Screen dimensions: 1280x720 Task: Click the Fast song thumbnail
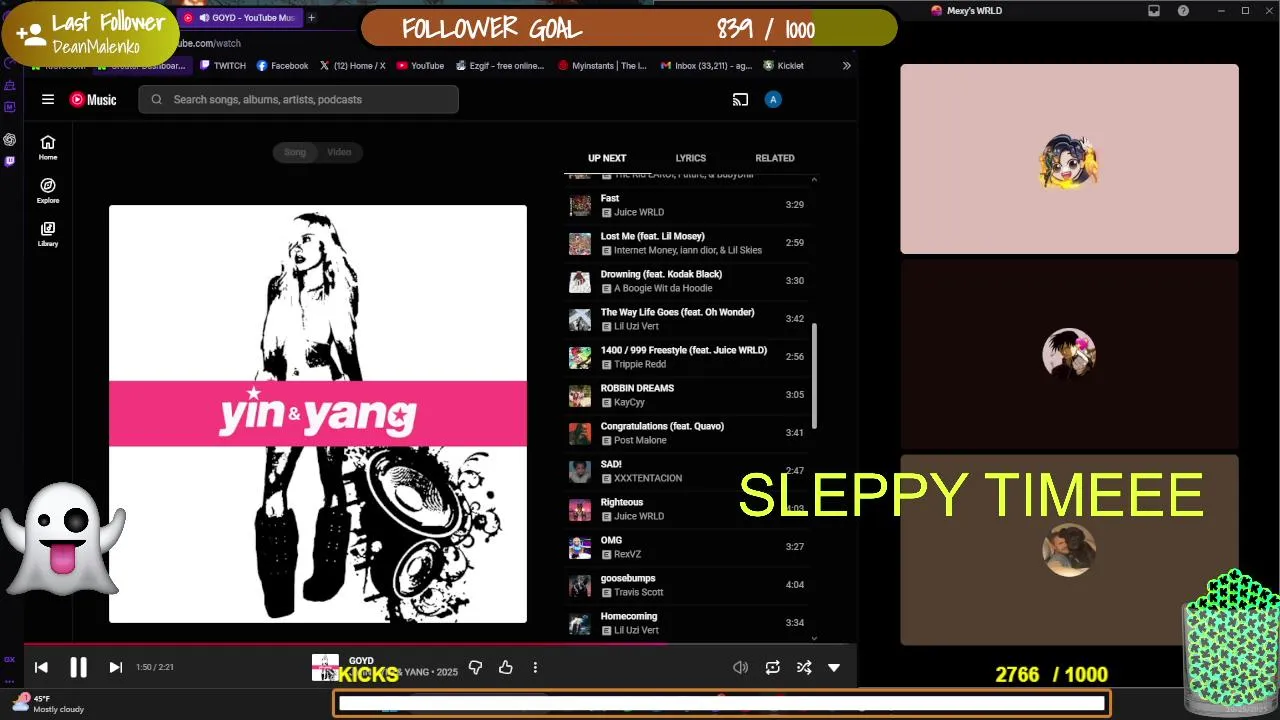580,205
